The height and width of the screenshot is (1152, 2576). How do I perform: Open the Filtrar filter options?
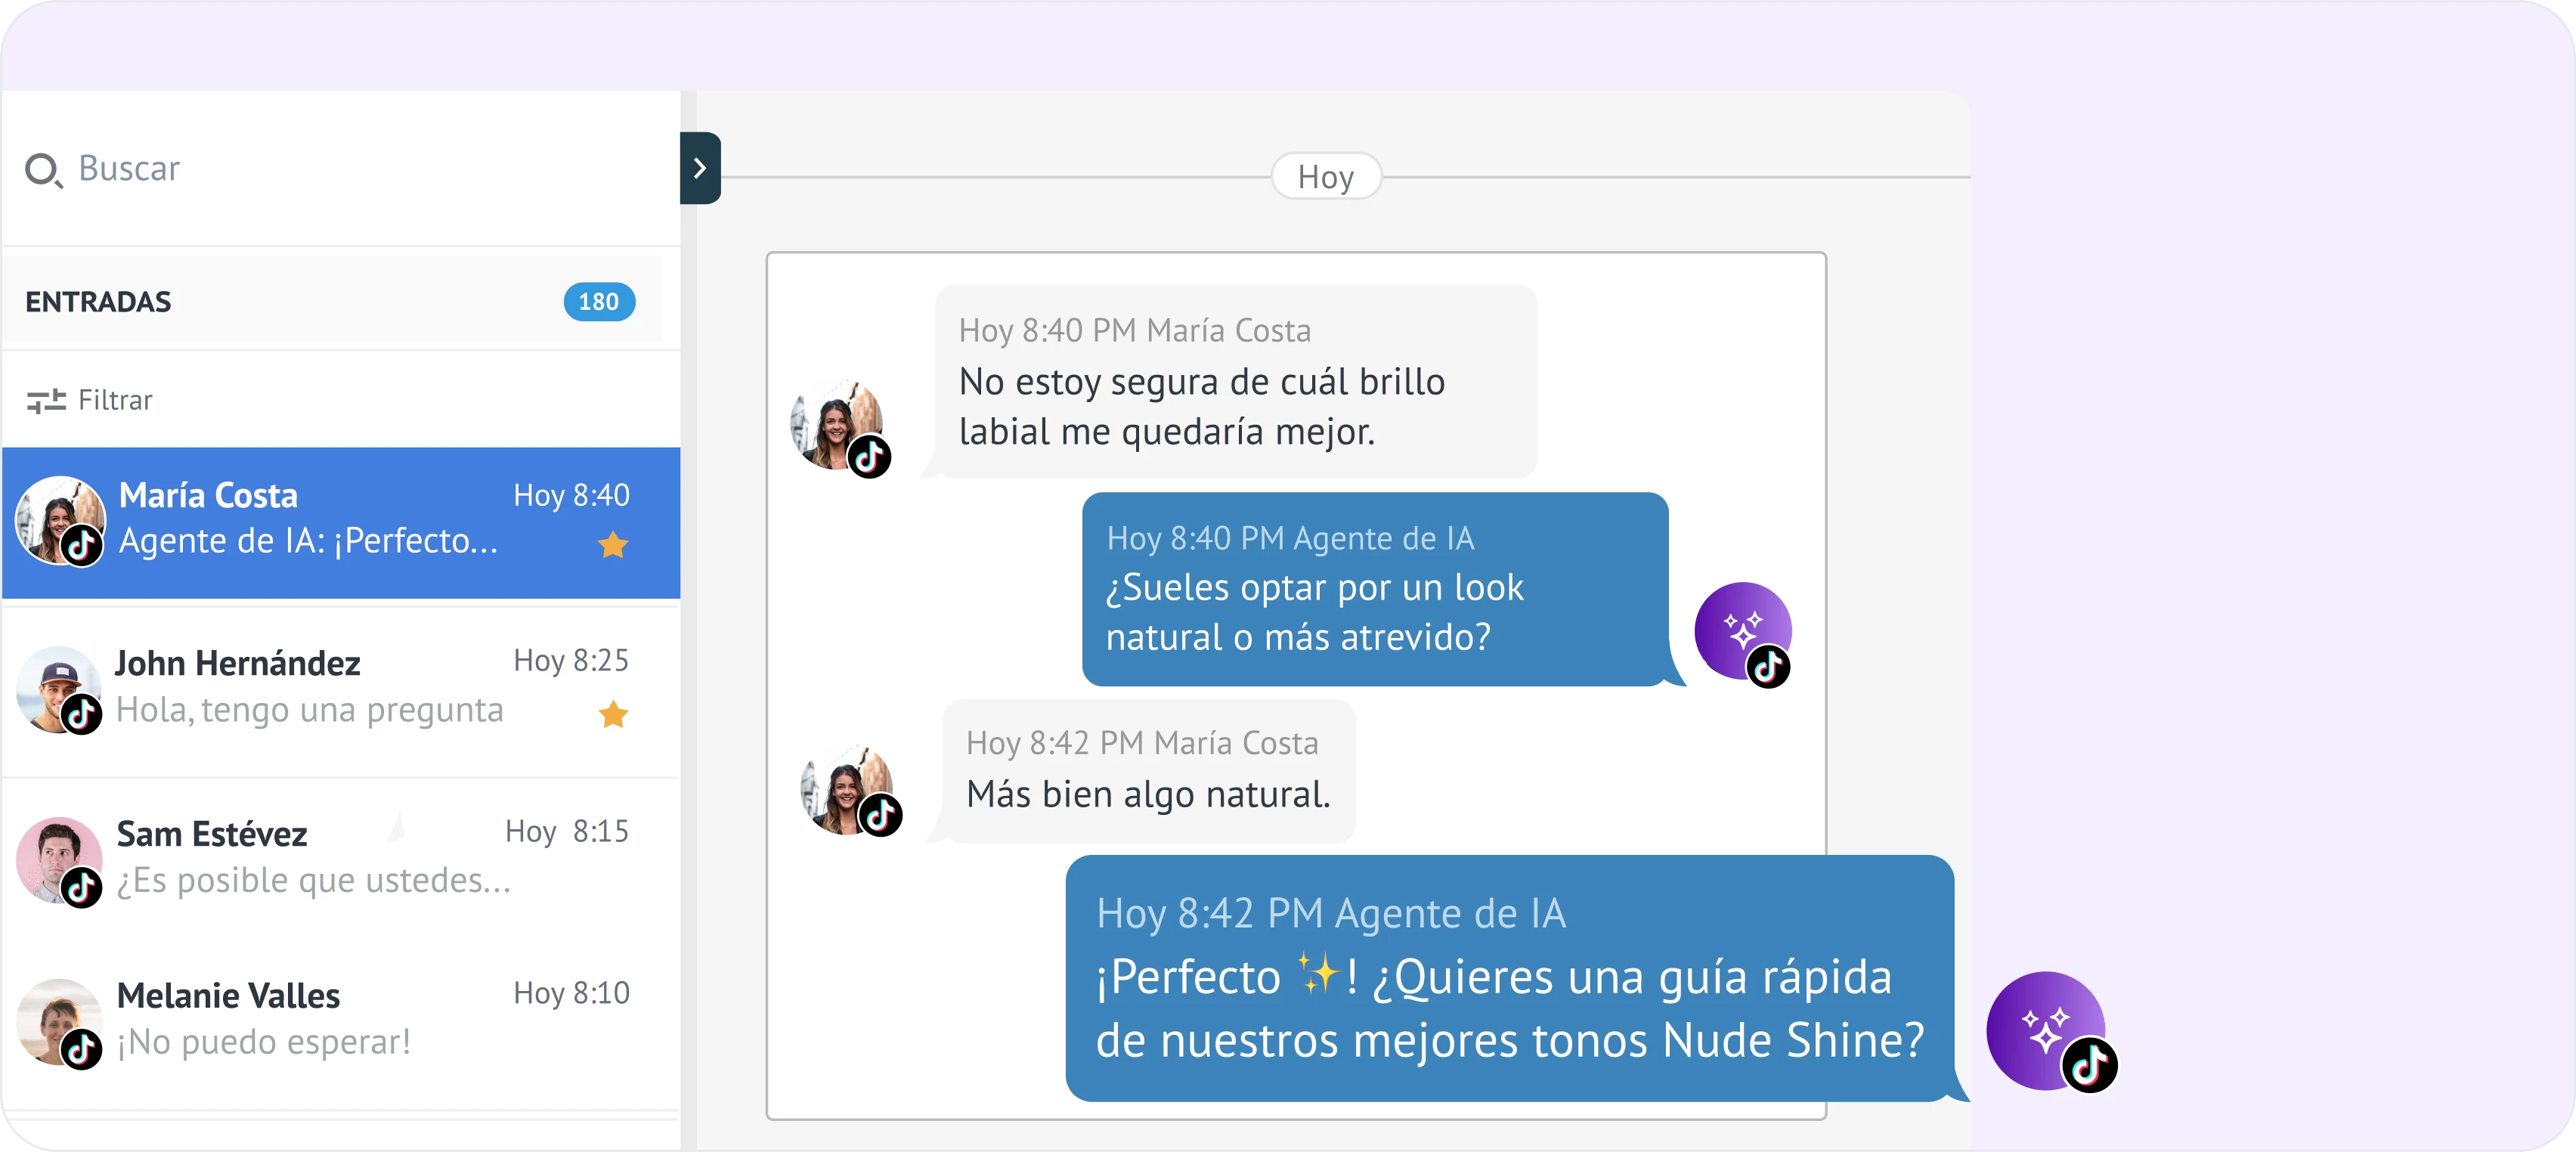115,401
